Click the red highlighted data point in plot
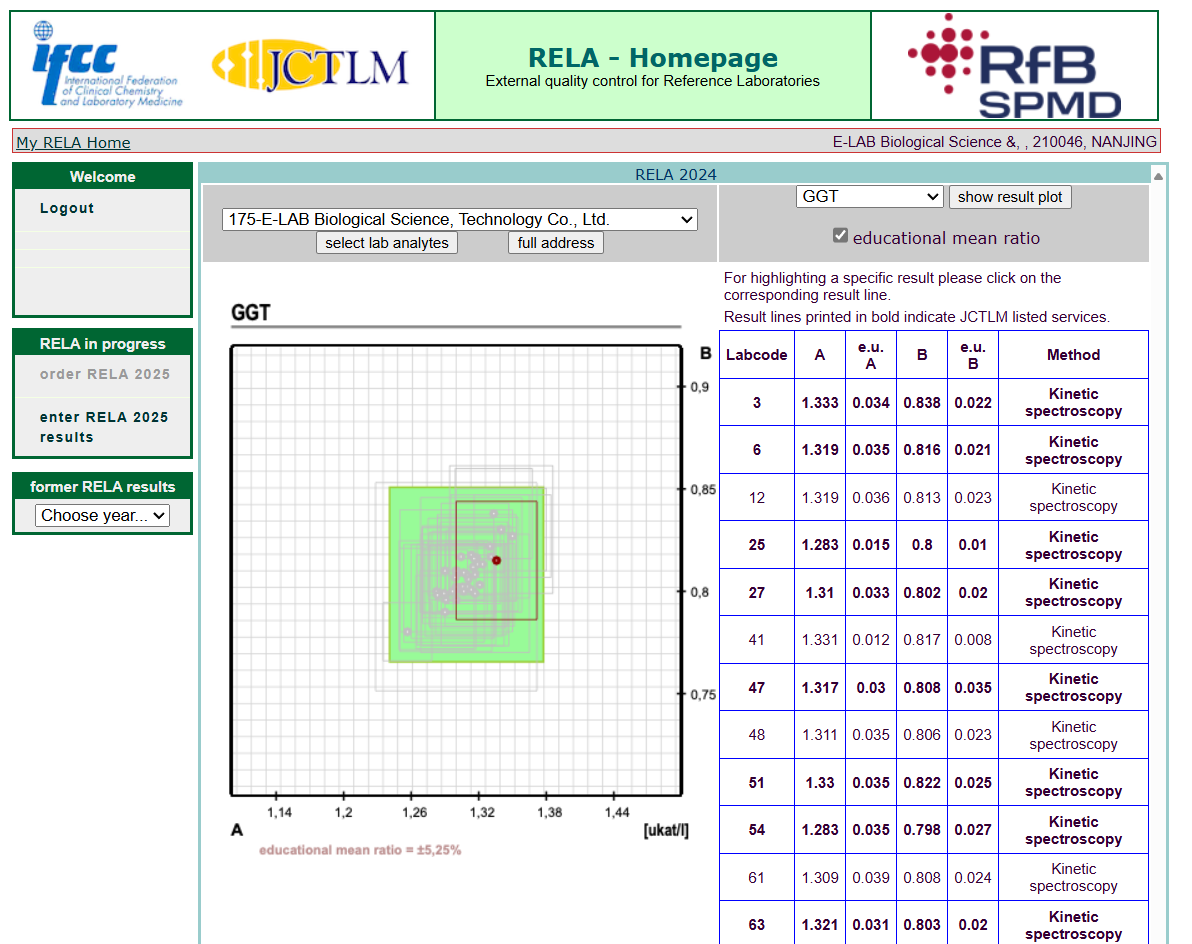The height and width of the screenshot is (944, 1192). (x=496, y=561)
